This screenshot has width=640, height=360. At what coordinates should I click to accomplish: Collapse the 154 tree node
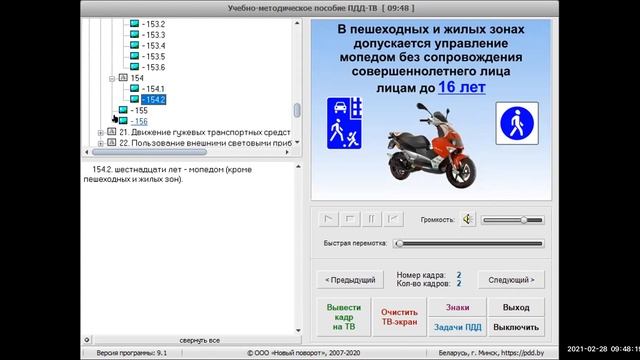pyautogui.click(x=112, y=78)
